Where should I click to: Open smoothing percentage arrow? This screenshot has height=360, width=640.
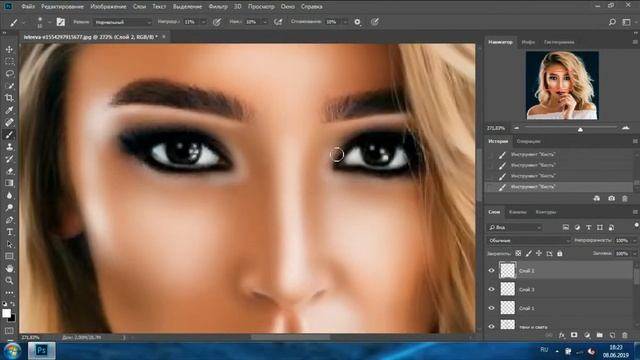coord(345,22)
